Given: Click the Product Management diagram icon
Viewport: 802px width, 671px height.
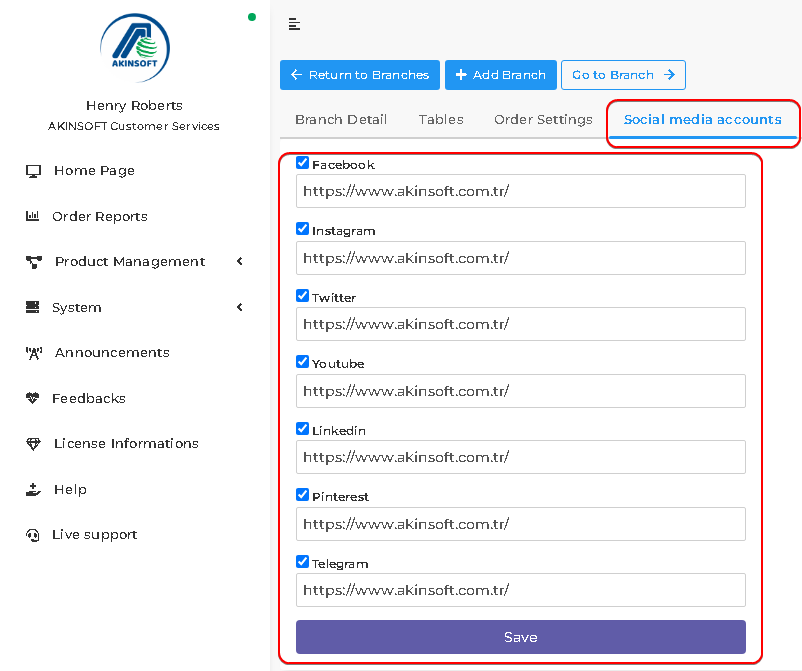Looking at the screenshot, I should point(34,262).
